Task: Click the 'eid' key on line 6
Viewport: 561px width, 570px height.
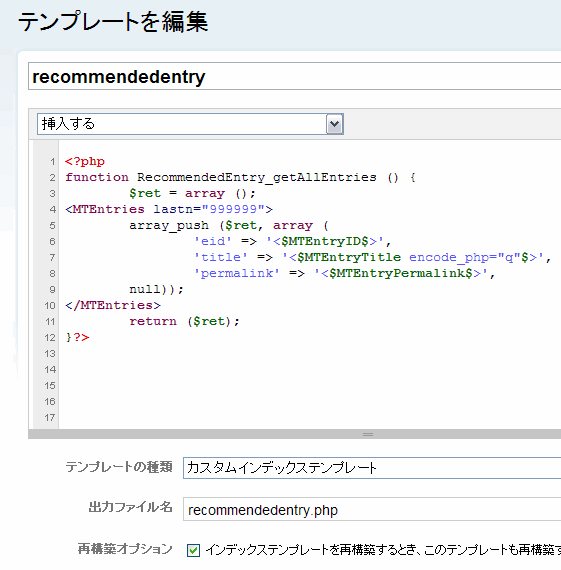Action: 213,241
